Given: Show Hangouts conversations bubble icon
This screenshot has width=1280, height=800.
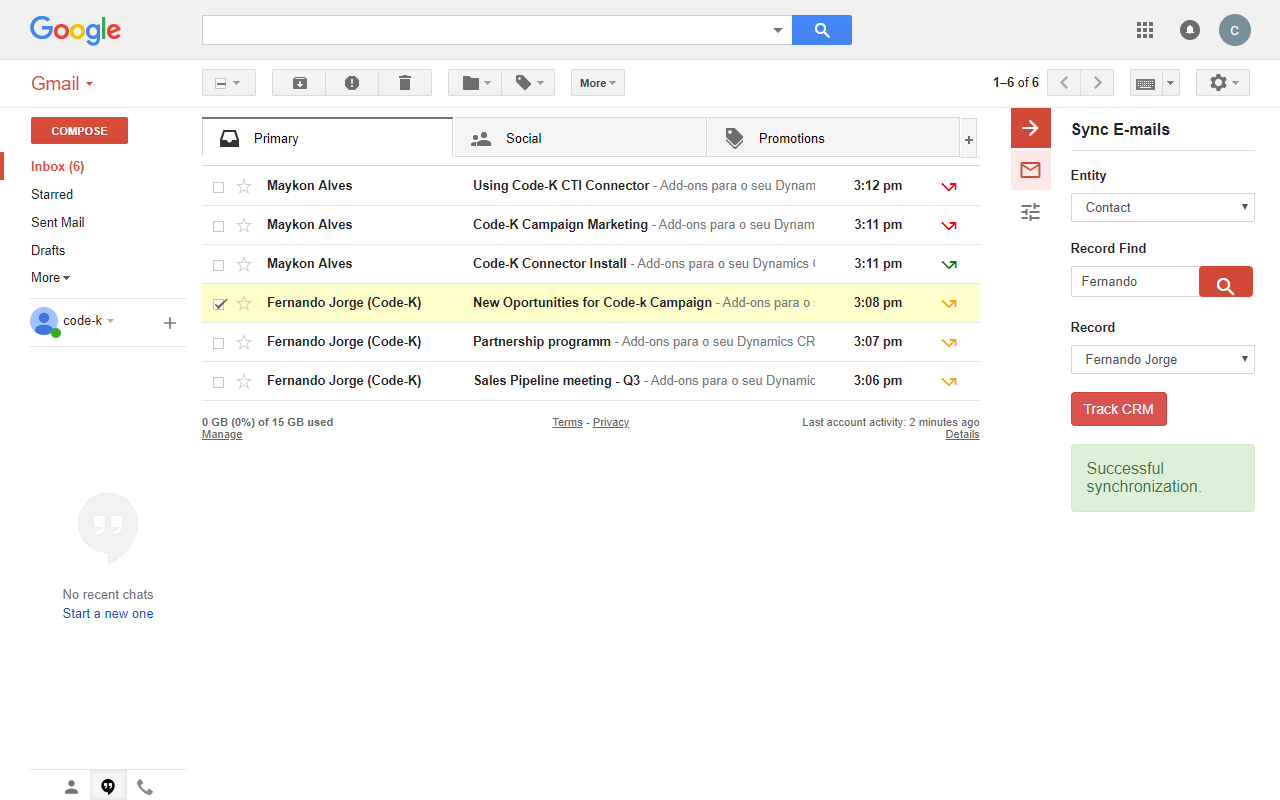Looking at the screenshot, I should (x=108, y=787).
